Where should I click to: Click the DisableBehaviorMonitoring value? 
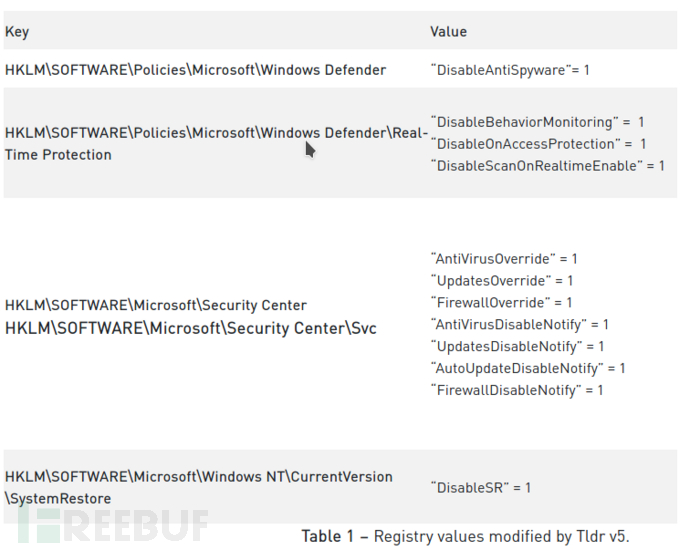(537, 122)
